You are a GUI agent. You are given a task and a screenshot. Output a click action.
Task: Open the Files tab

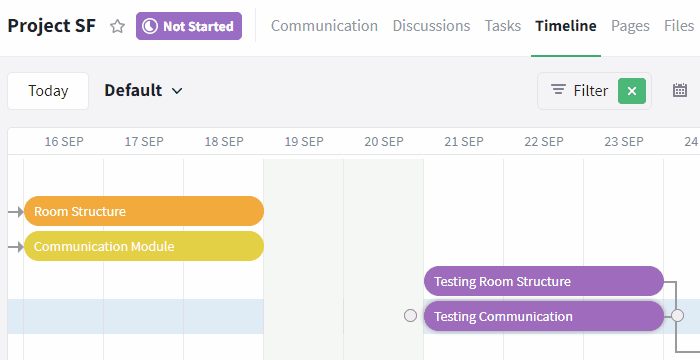click(679, 26)
